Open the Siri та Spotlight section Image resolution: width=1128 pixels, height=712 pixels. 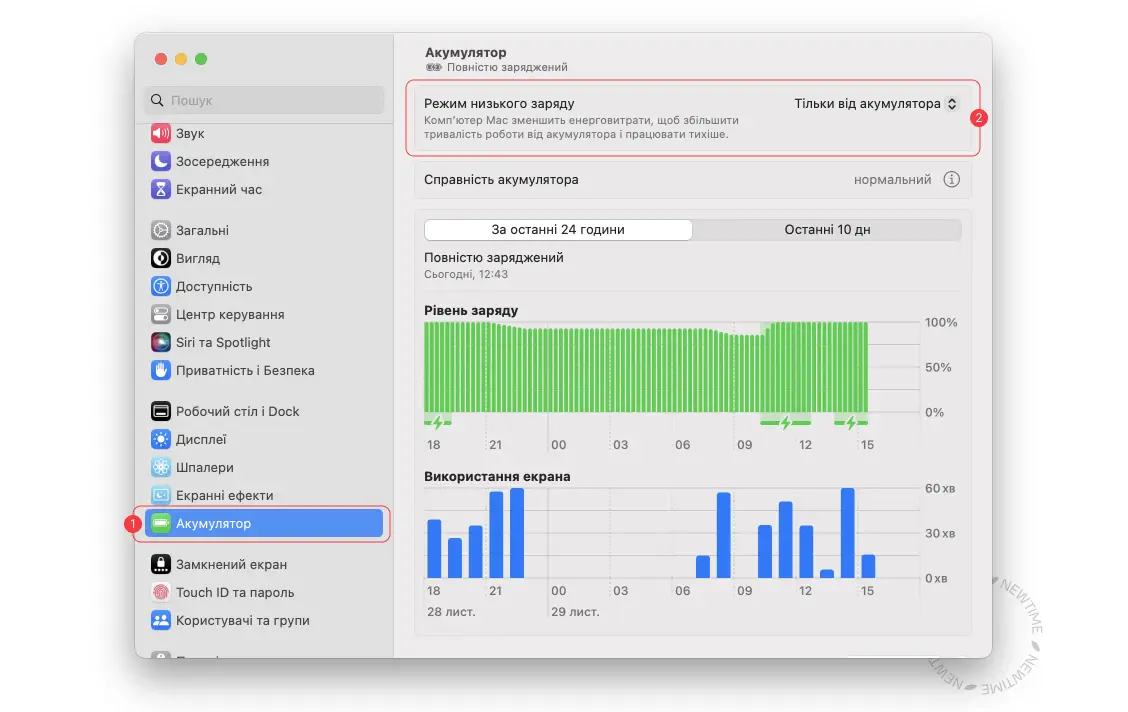tap(264, 342)
